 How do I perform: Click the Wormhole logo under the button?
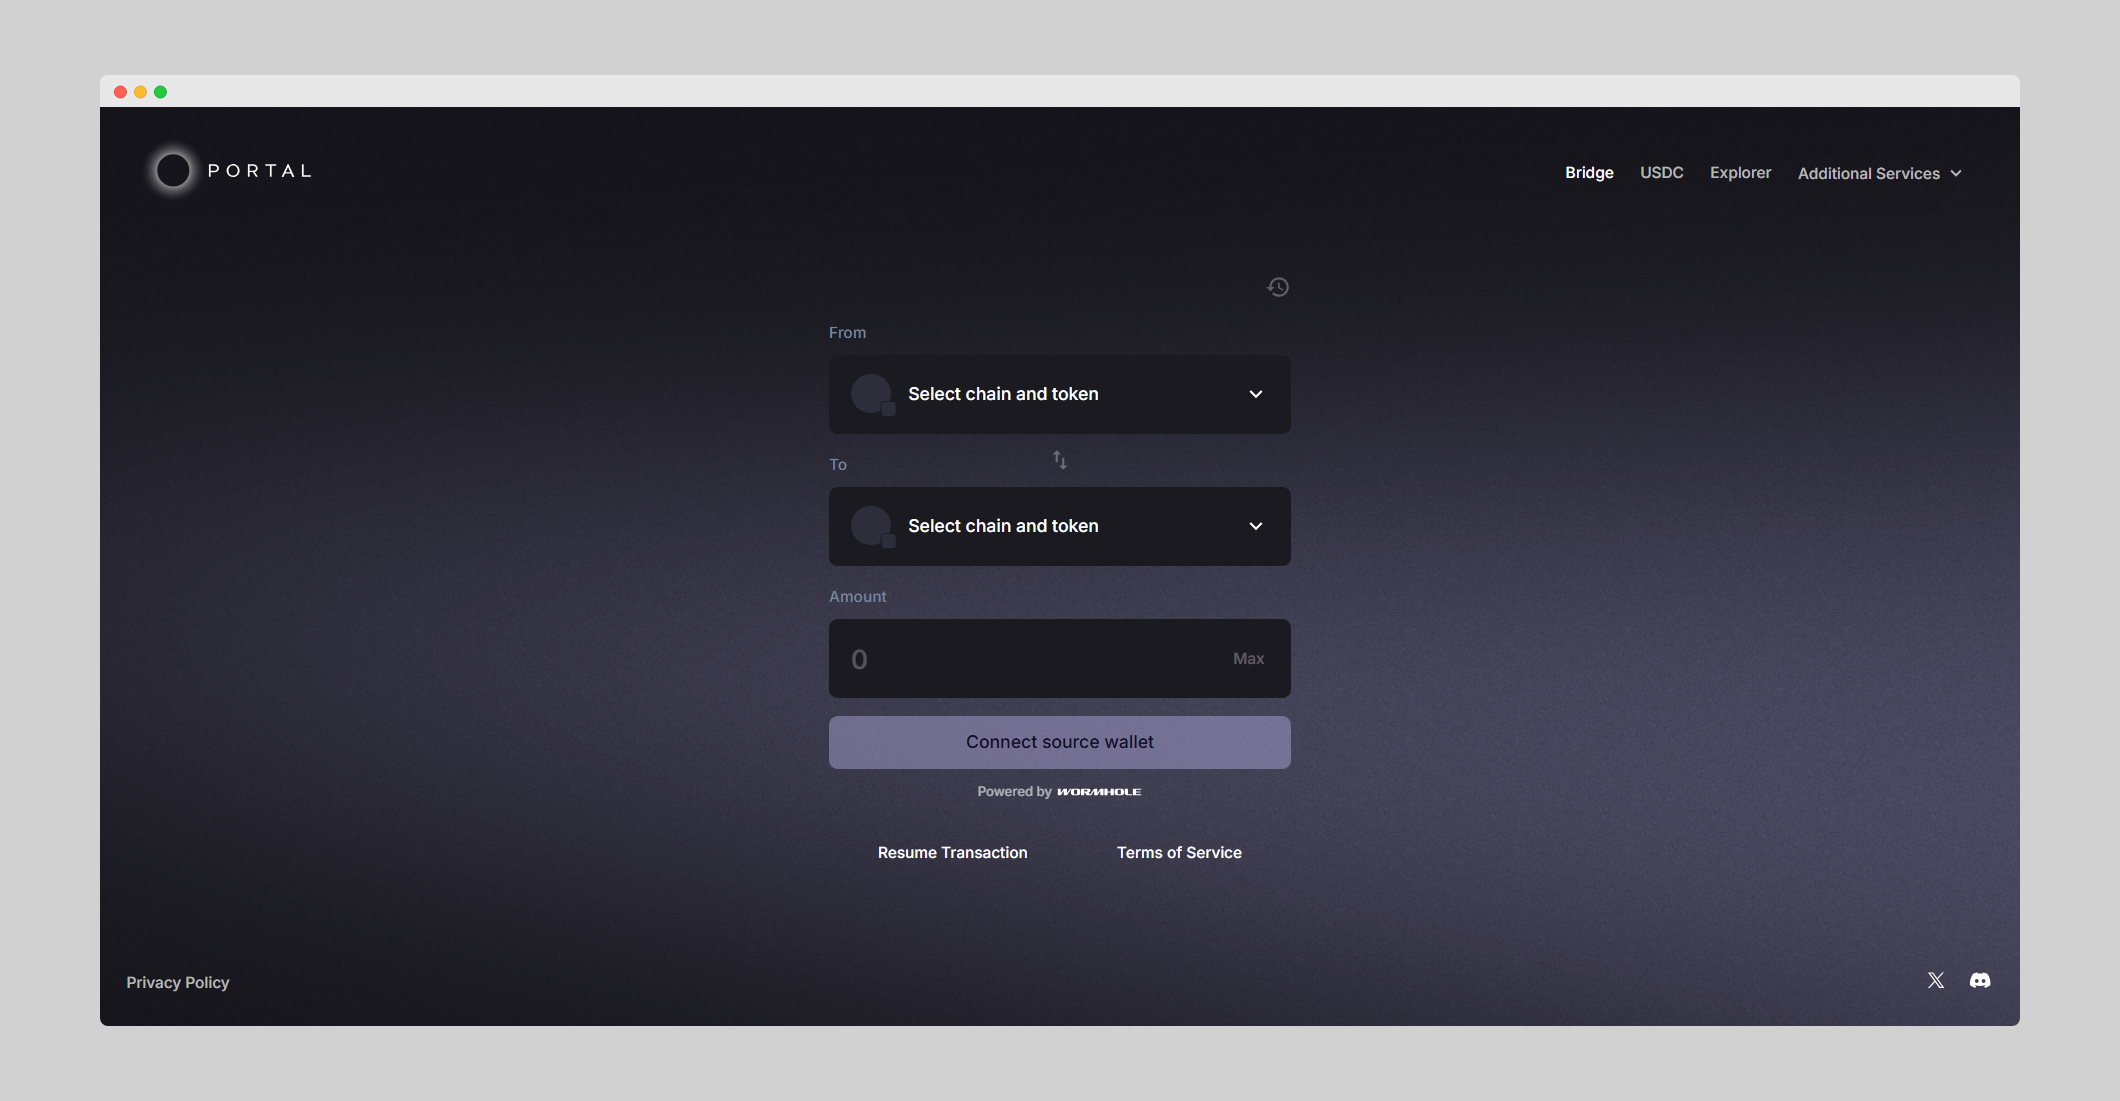coord(1099,792)
